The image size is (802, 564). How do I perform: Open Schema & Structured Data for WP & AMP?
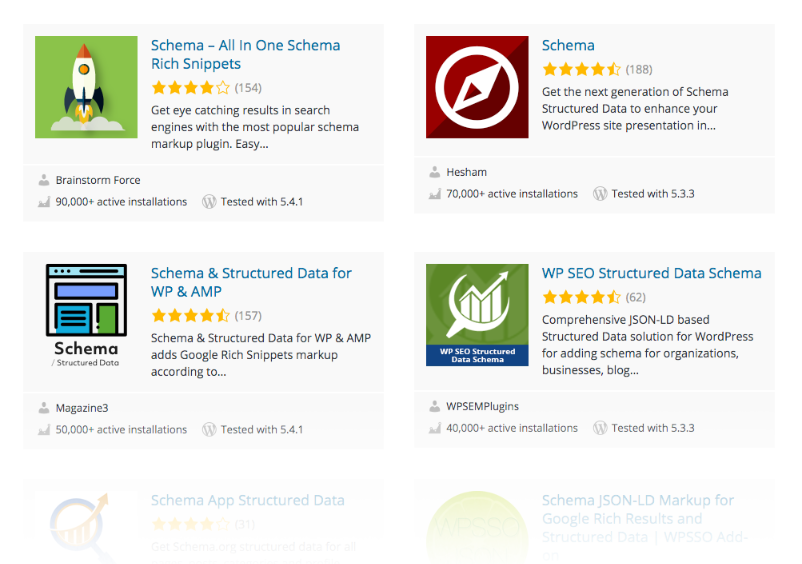tap(251, 282)
